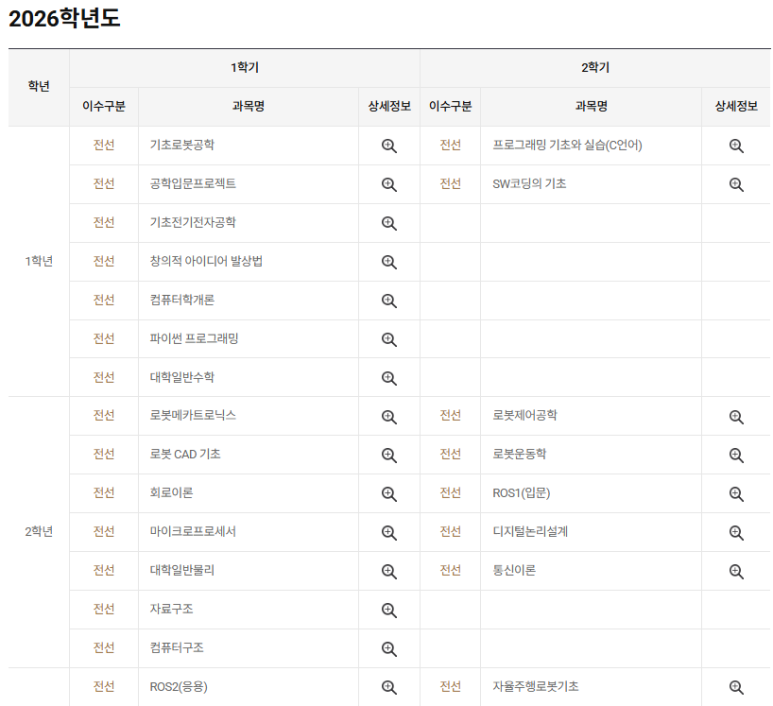Click the 로봇메카트로닉스 course name
Screen dimensions: 773x706
tap(193, 415)
